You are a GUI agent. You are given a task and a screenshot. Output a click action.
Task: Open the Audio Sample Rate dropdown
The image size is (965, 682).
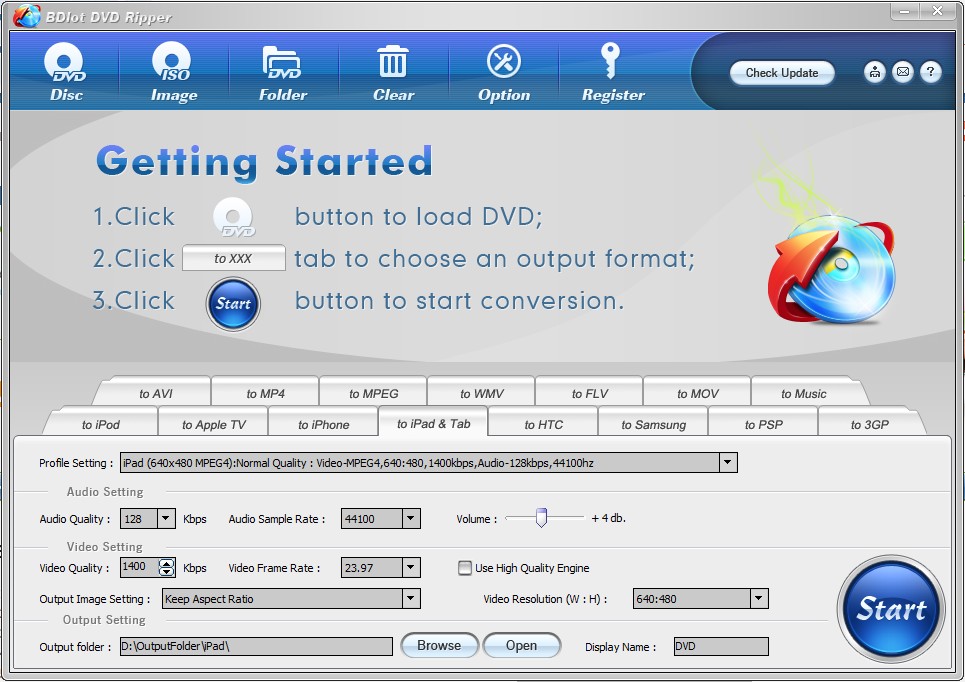point(411,518)
